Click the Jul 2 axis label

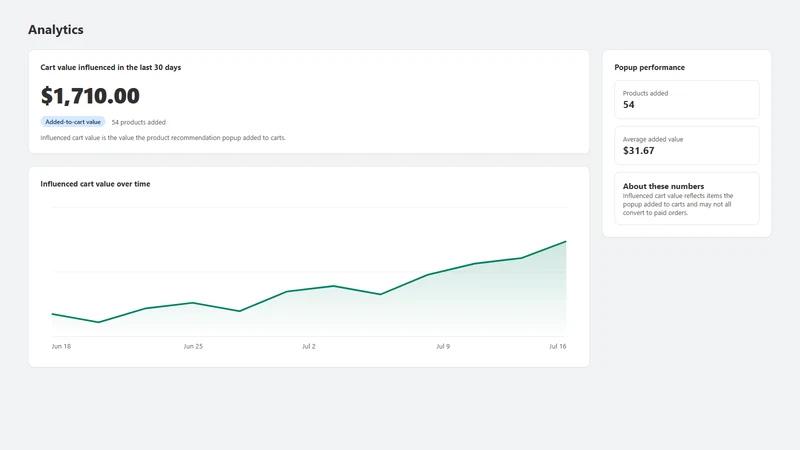pyautogui.click(x=309, y=346)
